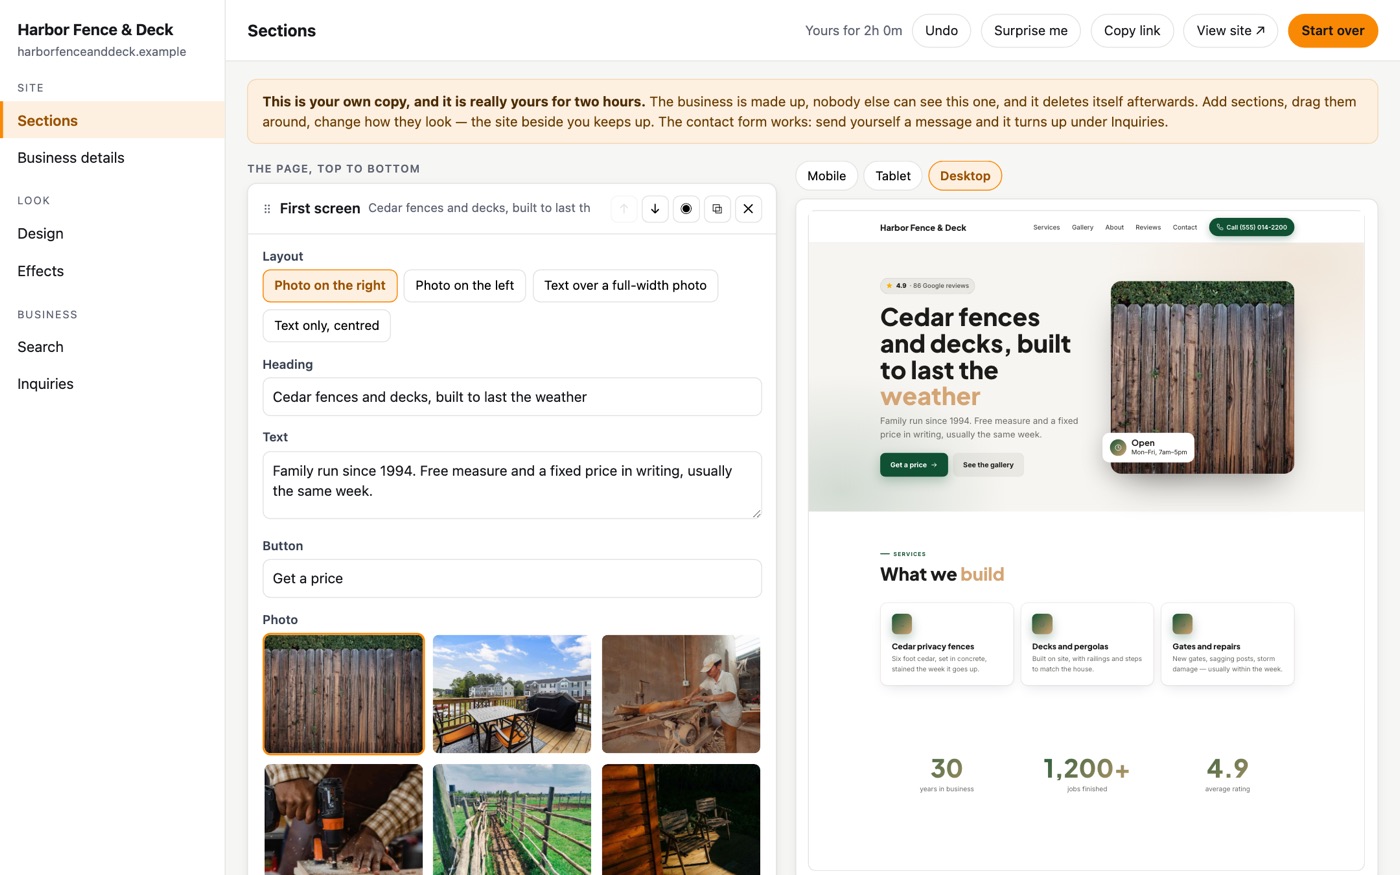Remove the First screen section

(748, 209)
